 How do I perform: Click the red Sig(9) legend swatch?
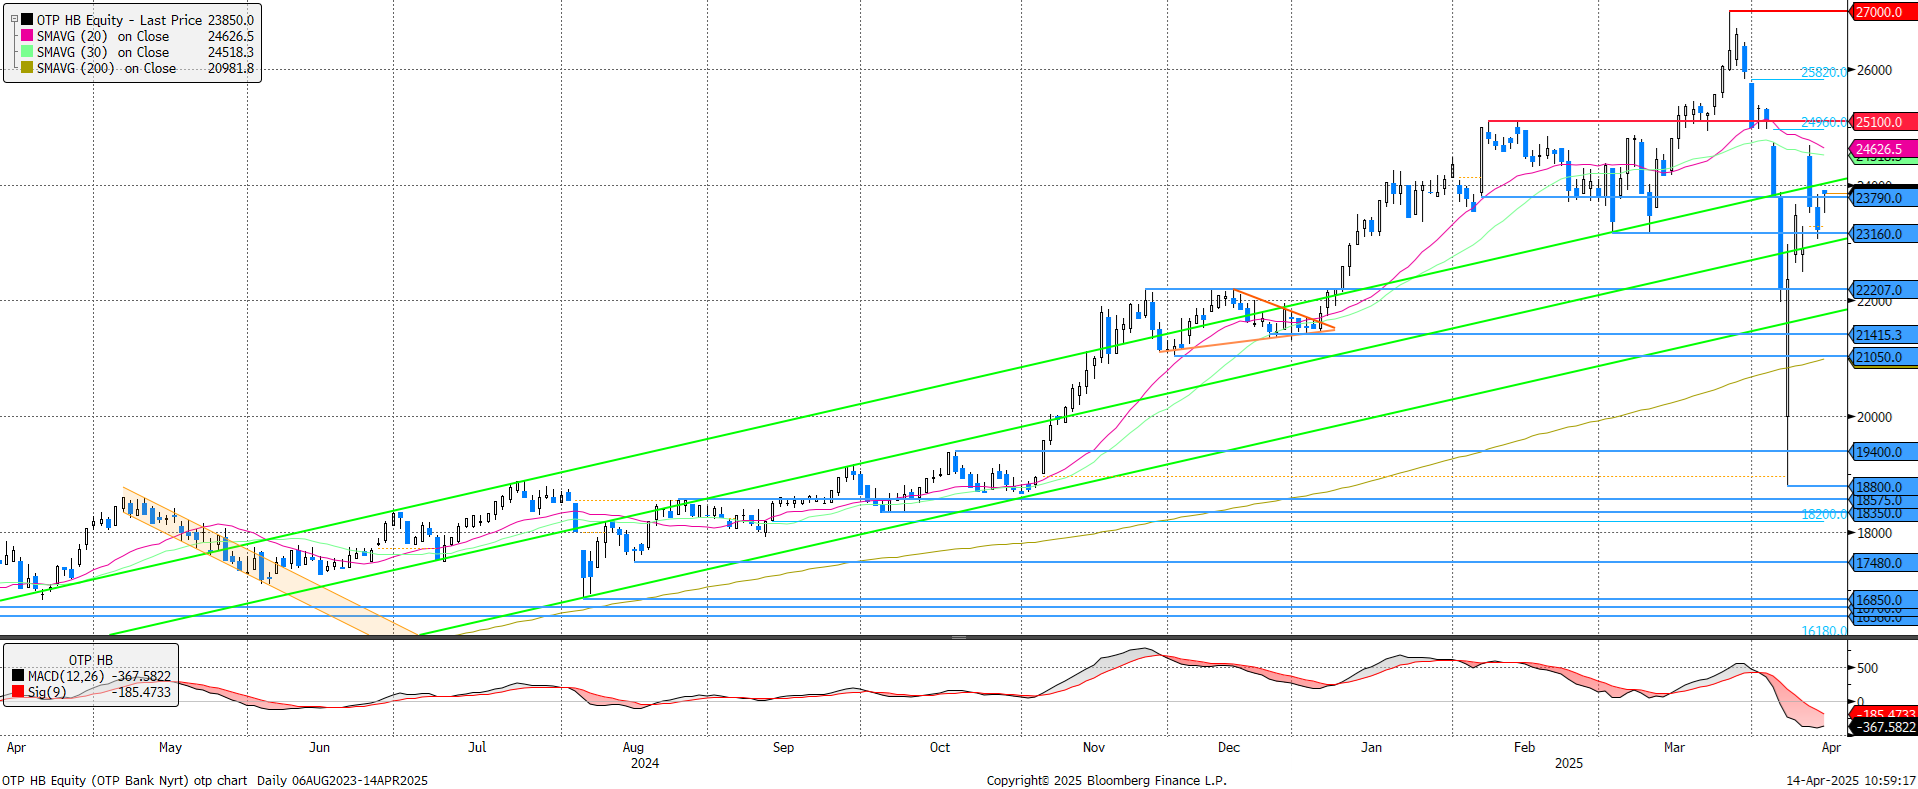pyautogui.click(x=18, y=692)
